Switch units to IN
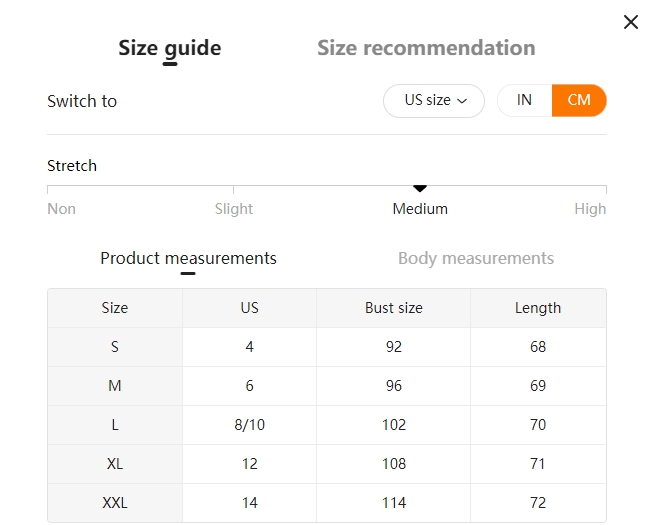655x525 pixels. pyautogui.click(x=524, y=101)
